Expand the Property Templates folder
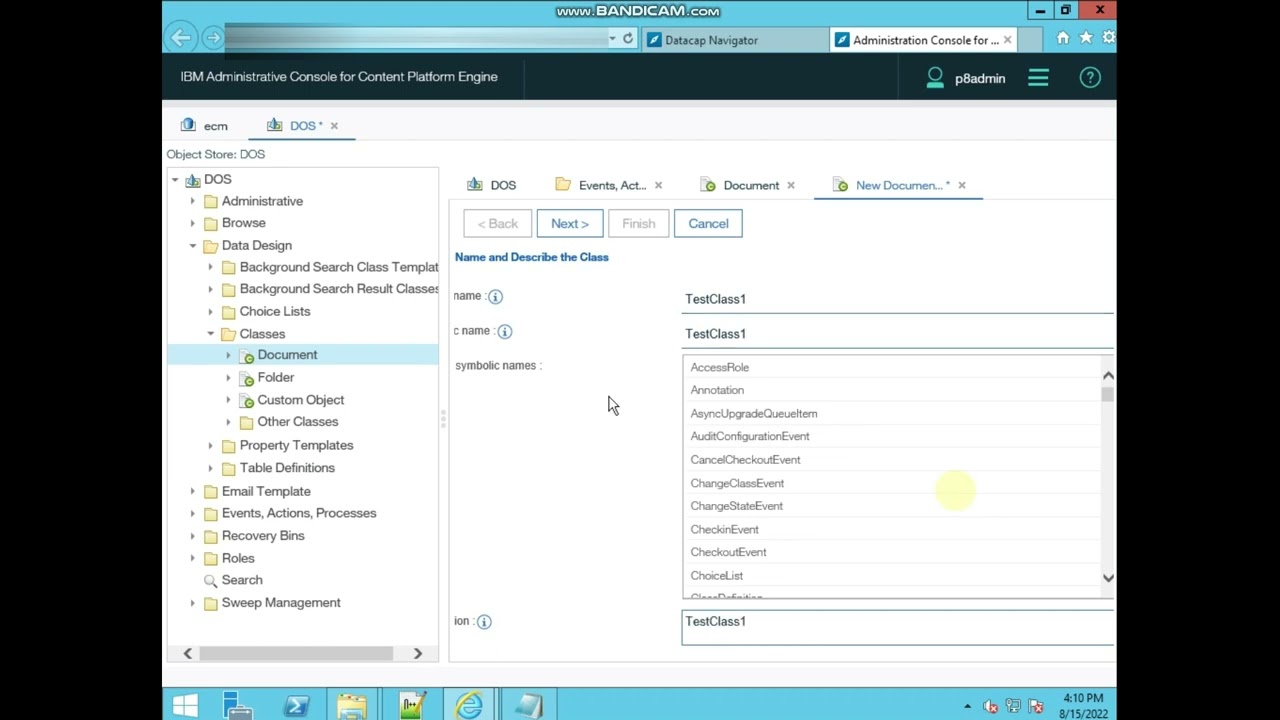Screen dimensions: 1280x720 [x=211, y=445]
